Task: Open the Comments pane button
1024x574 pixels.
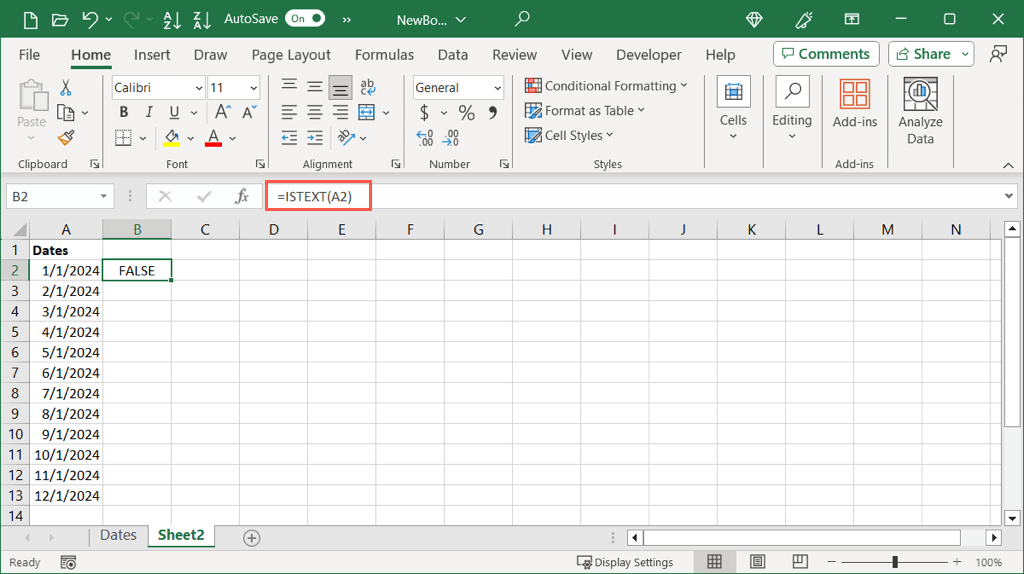Action: [826, 54]
